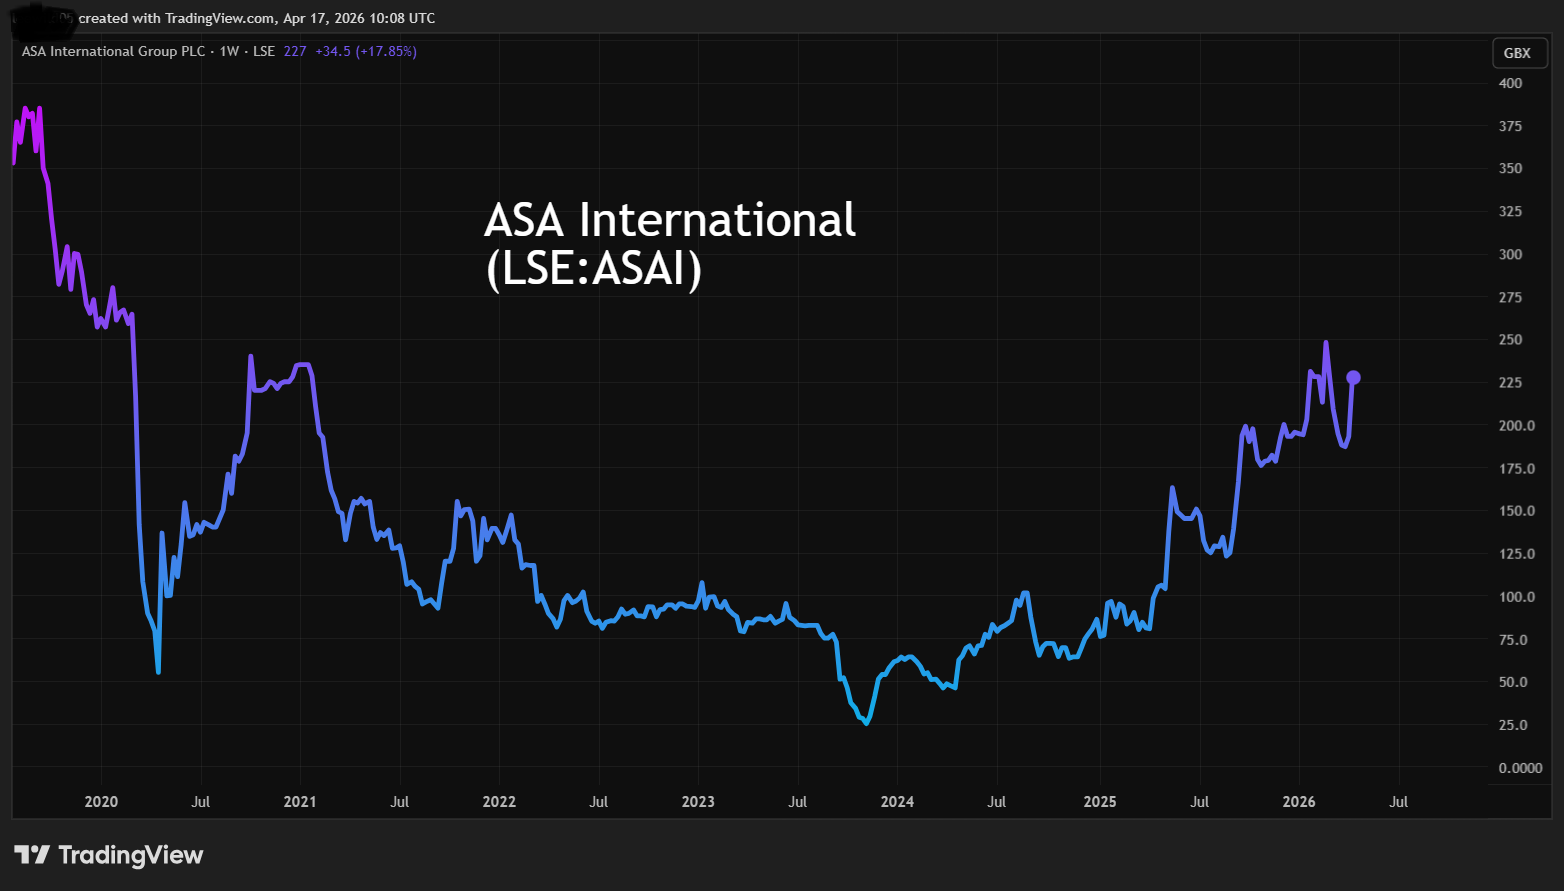Select the 400 value on price scale
1564x891 pixels.
point(1510,83)
